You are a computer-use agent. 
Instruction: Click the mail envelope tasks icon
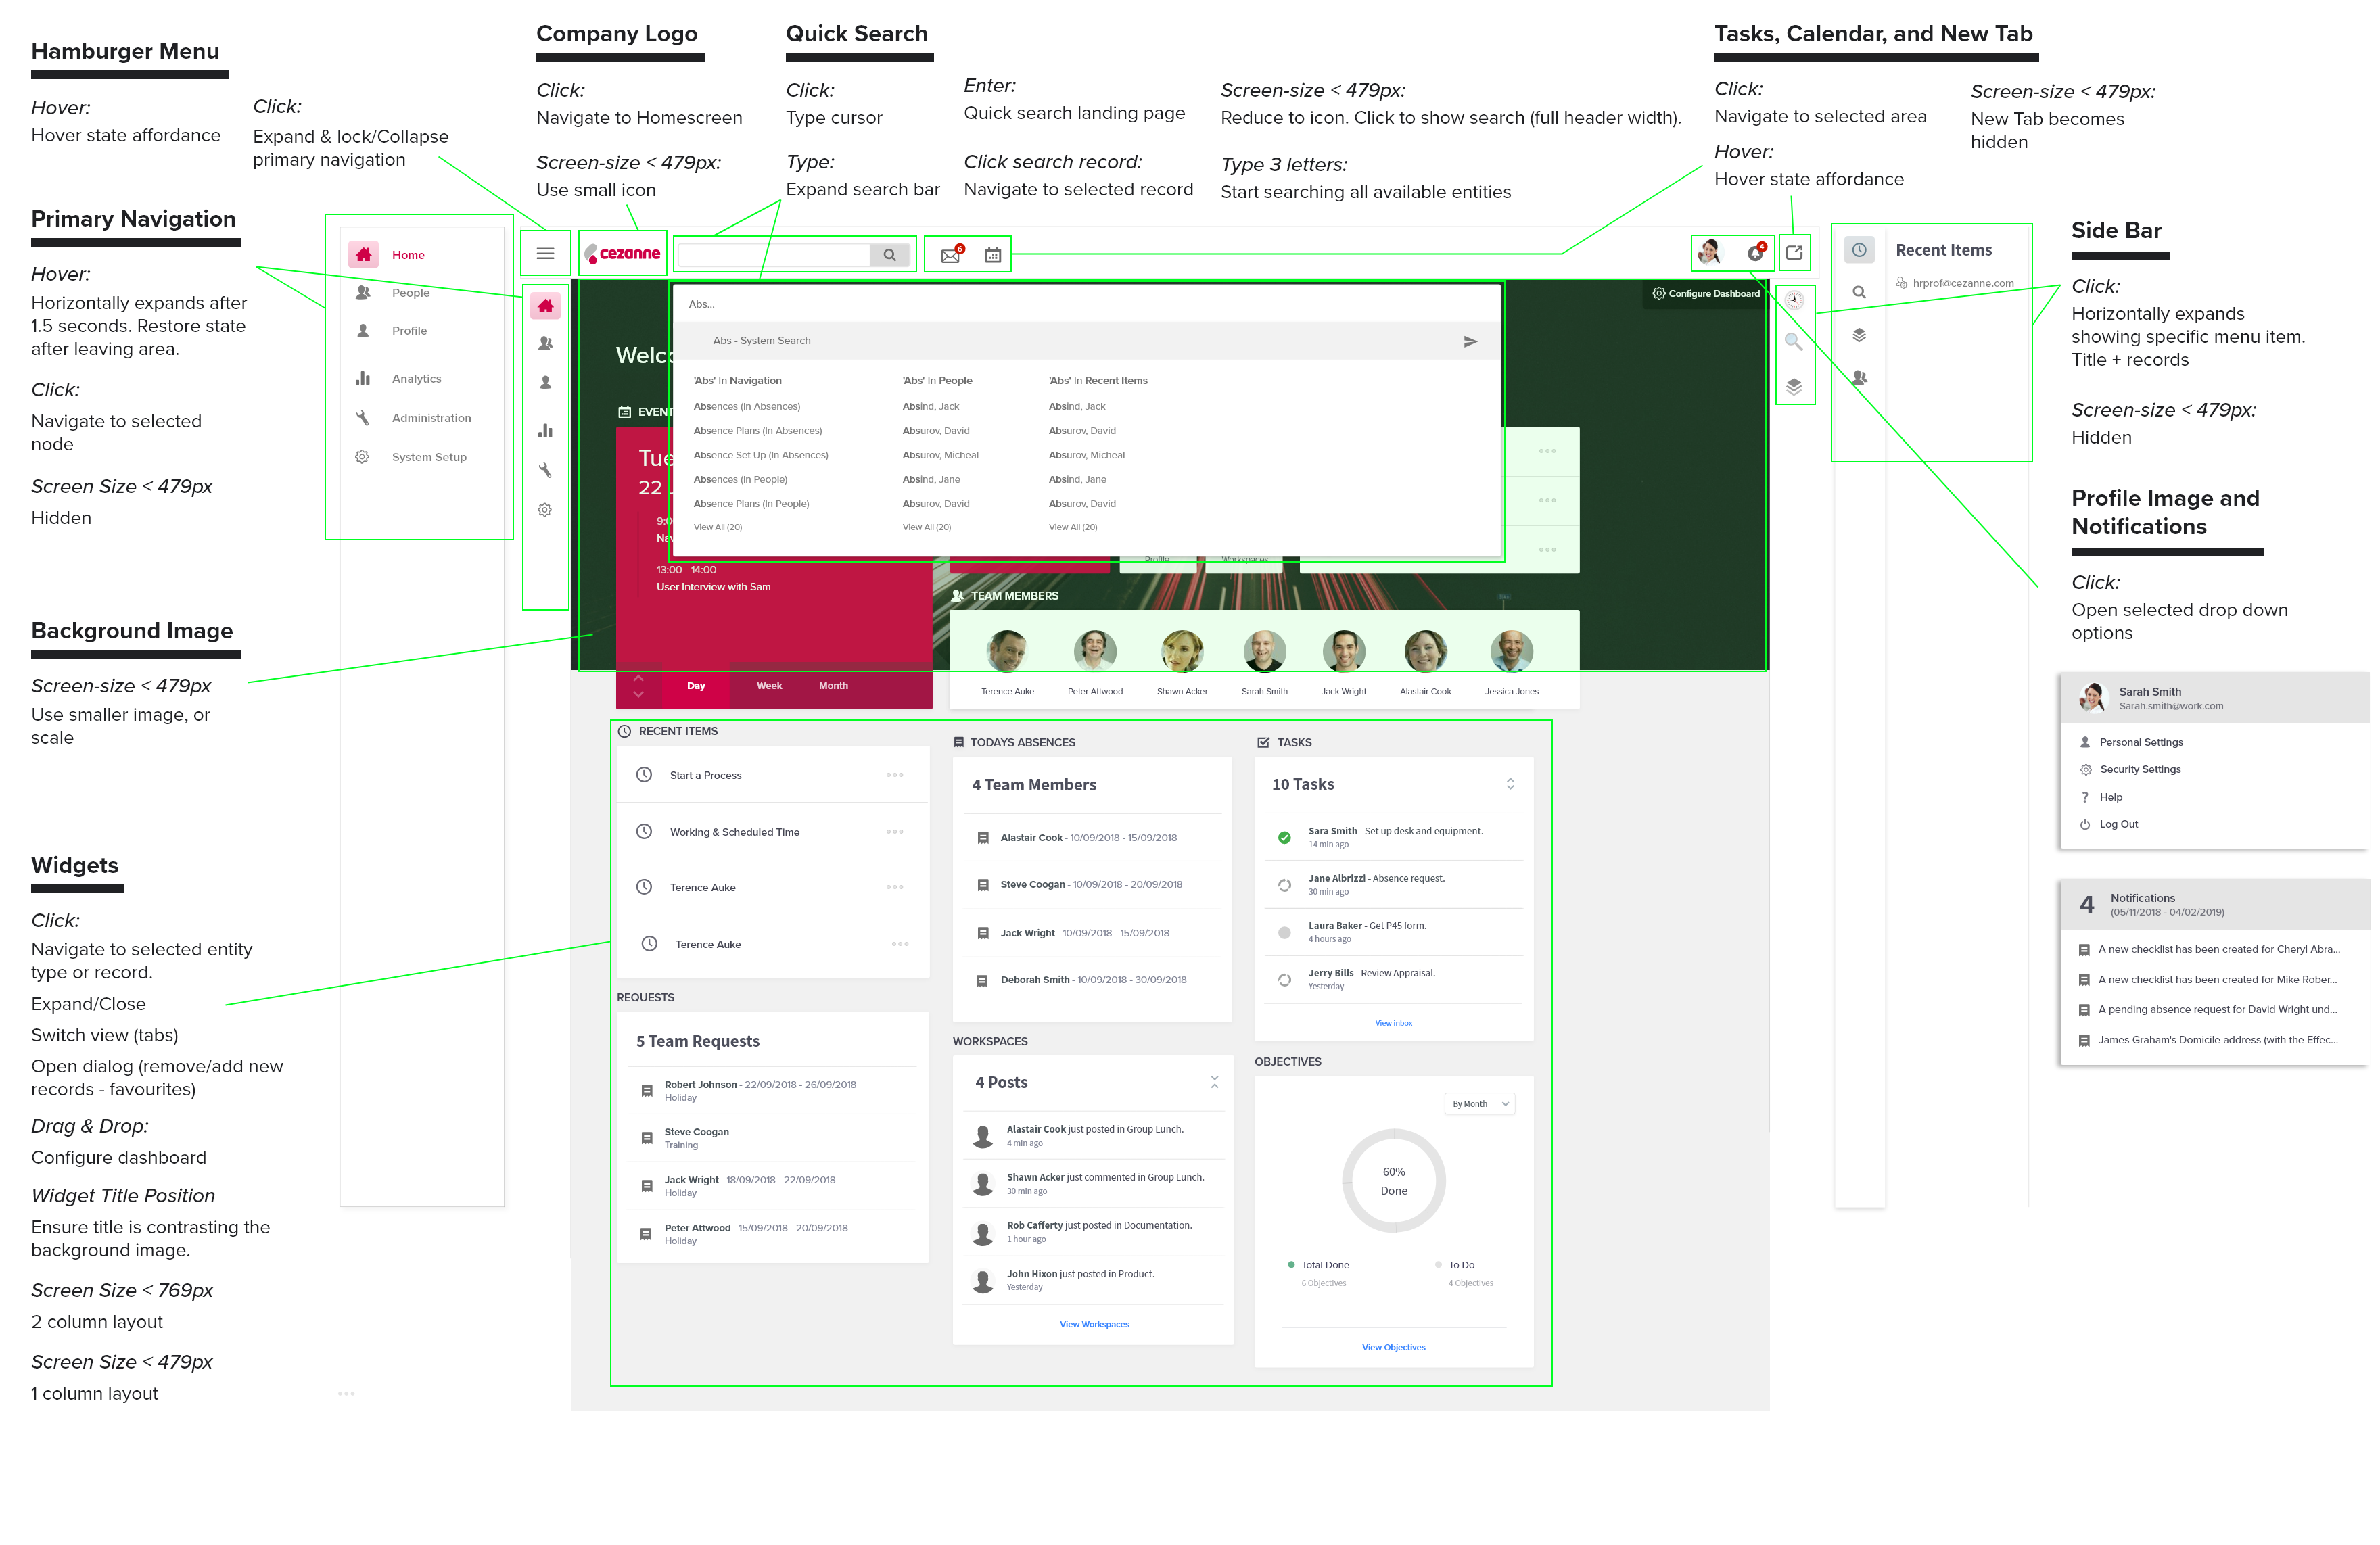pyautogui.click(x=950, y=255)
